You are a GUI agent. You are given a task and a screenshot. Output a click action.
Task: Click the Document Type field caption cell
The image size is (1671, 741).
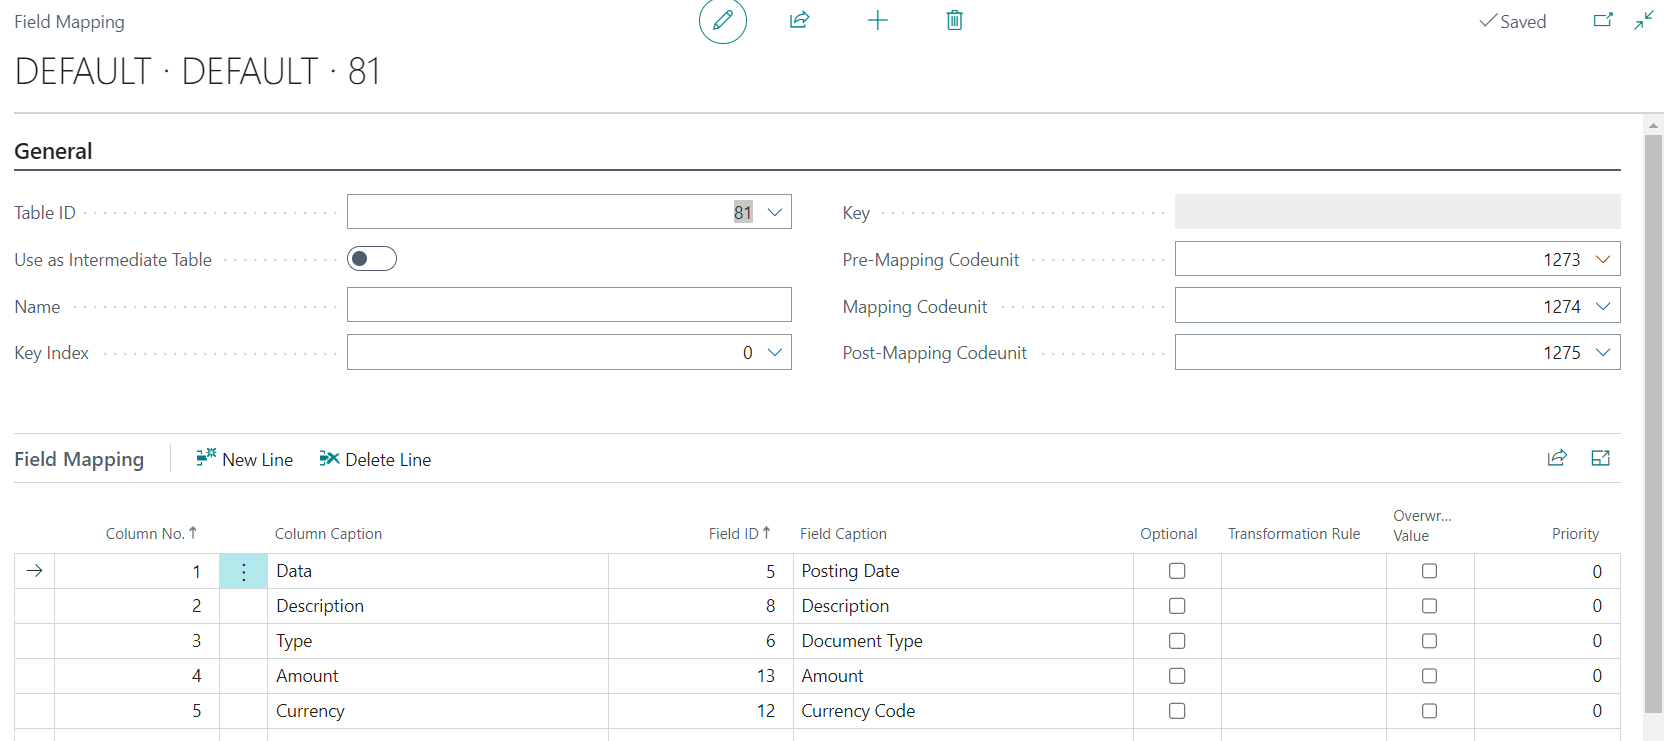click(x=963, y=641)
